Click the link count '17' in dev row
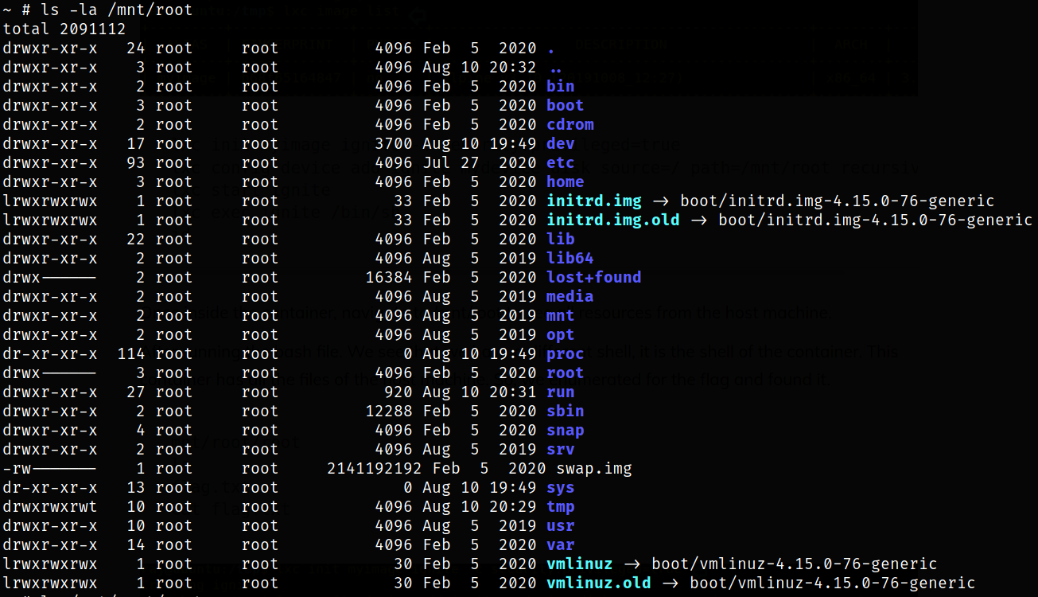 [x=136, y=144]
